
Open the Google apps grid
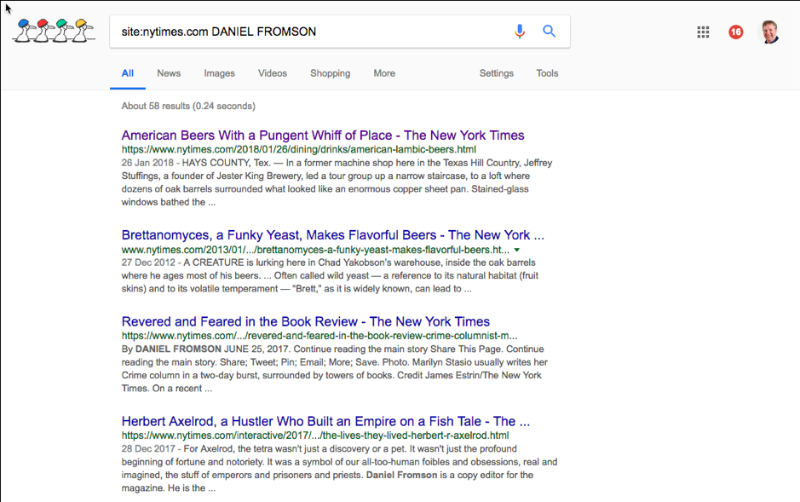point(703,32)
